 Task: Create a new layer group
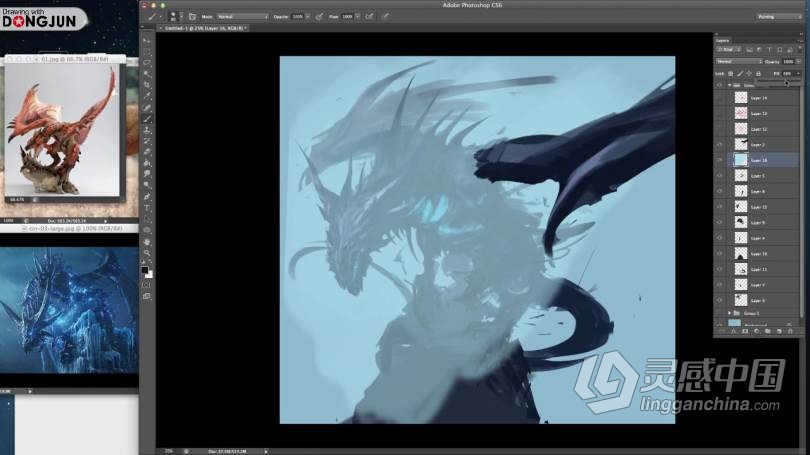[x=768, y=331]
